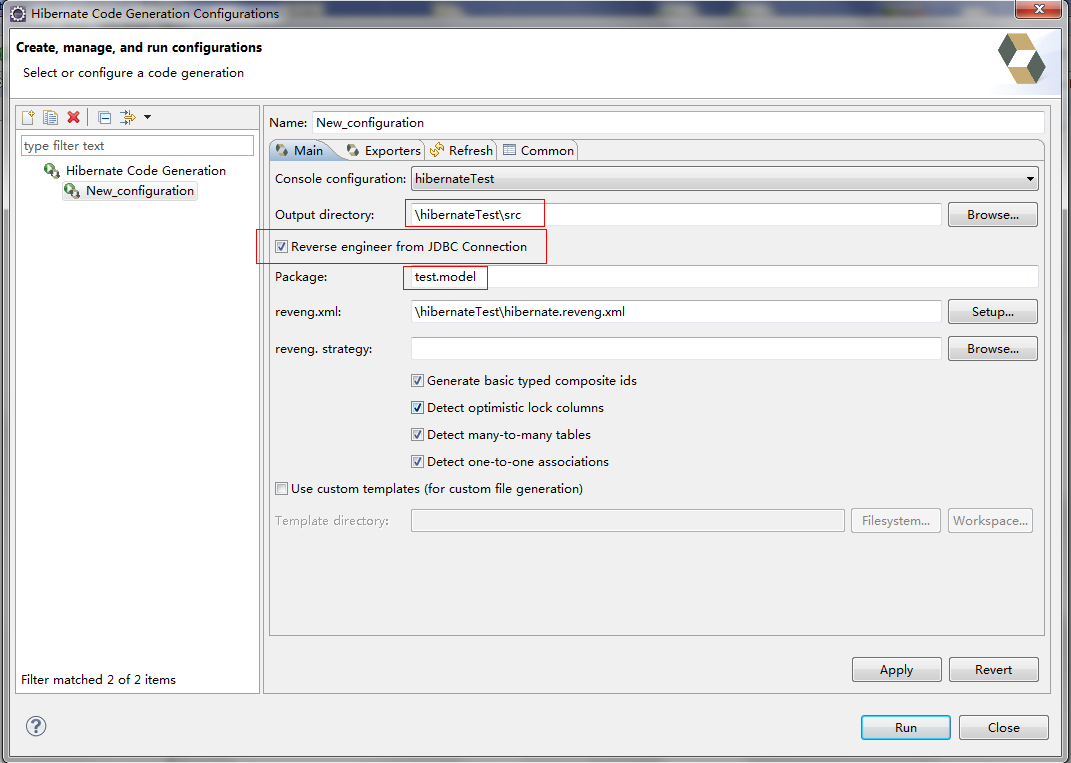Run the code generation
The image size is (1071, 763).
[905, 727]
